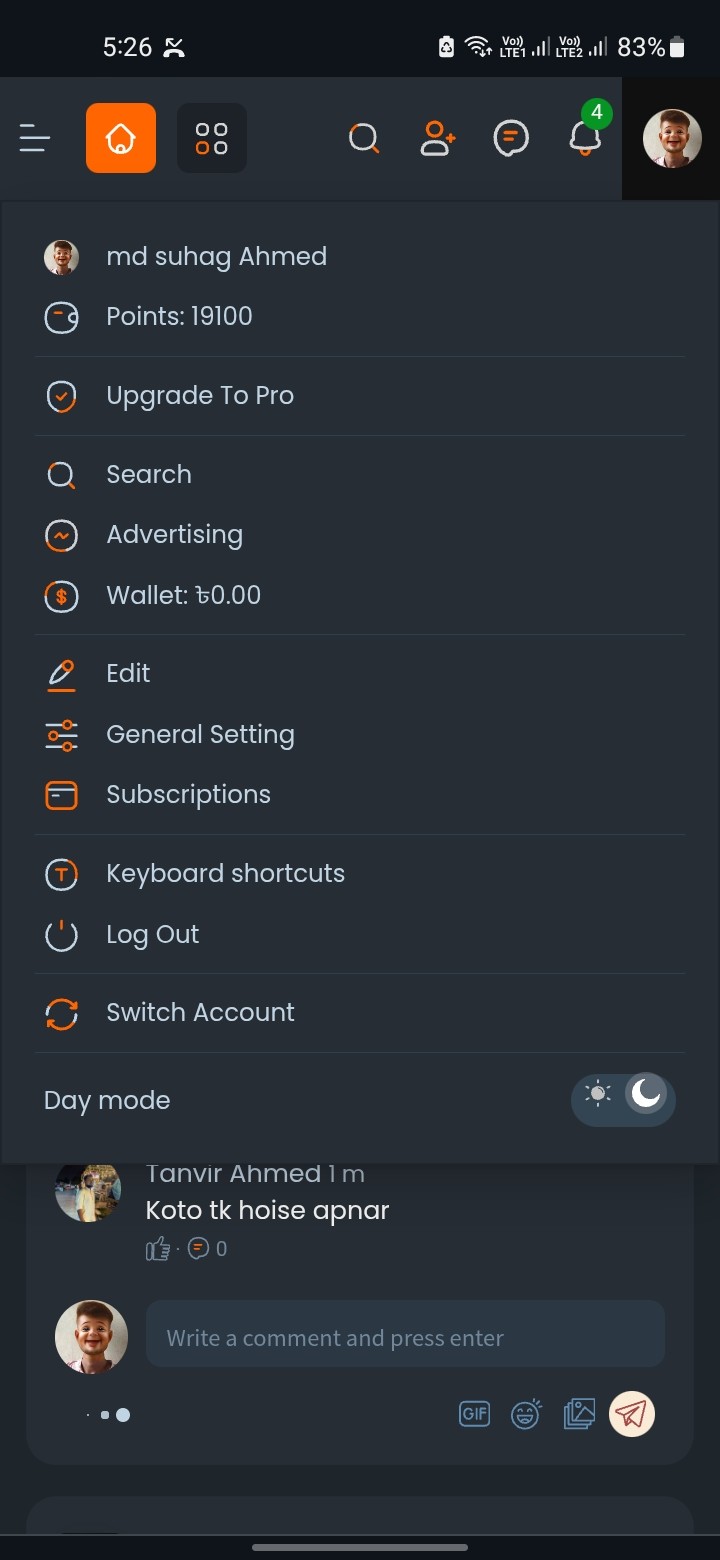
Task: Tap the search magnifier in top bar
Action: (364, 138)
